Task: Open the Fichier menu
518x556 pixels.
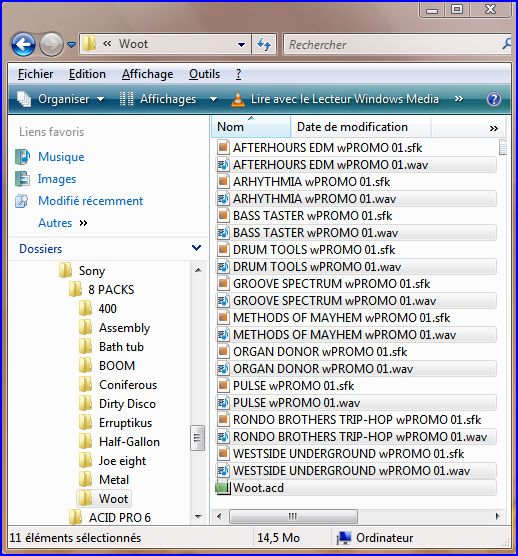Action: coord(35,74)
